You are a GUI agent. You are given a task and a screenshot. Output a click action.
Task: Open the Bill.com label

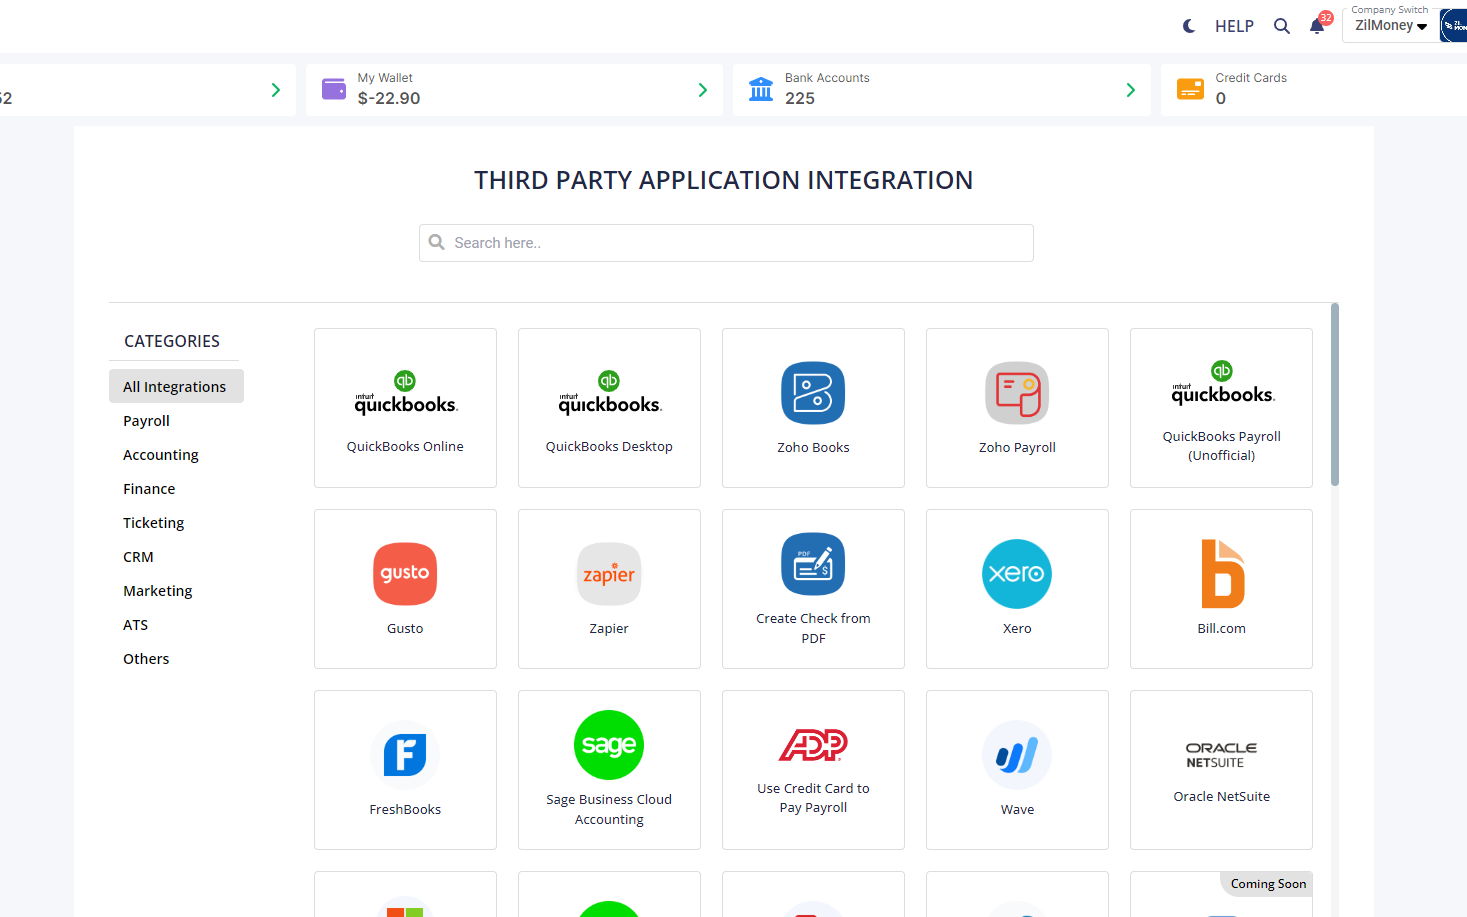tap(1222, 629)
